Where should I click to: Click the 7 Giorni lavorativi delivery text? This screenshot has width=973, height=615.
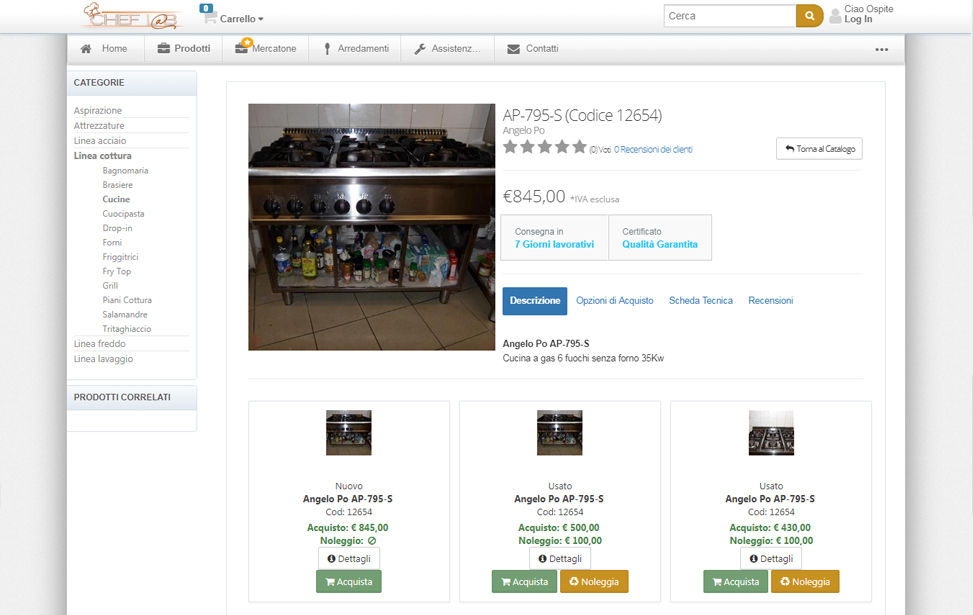coord(554,245)
